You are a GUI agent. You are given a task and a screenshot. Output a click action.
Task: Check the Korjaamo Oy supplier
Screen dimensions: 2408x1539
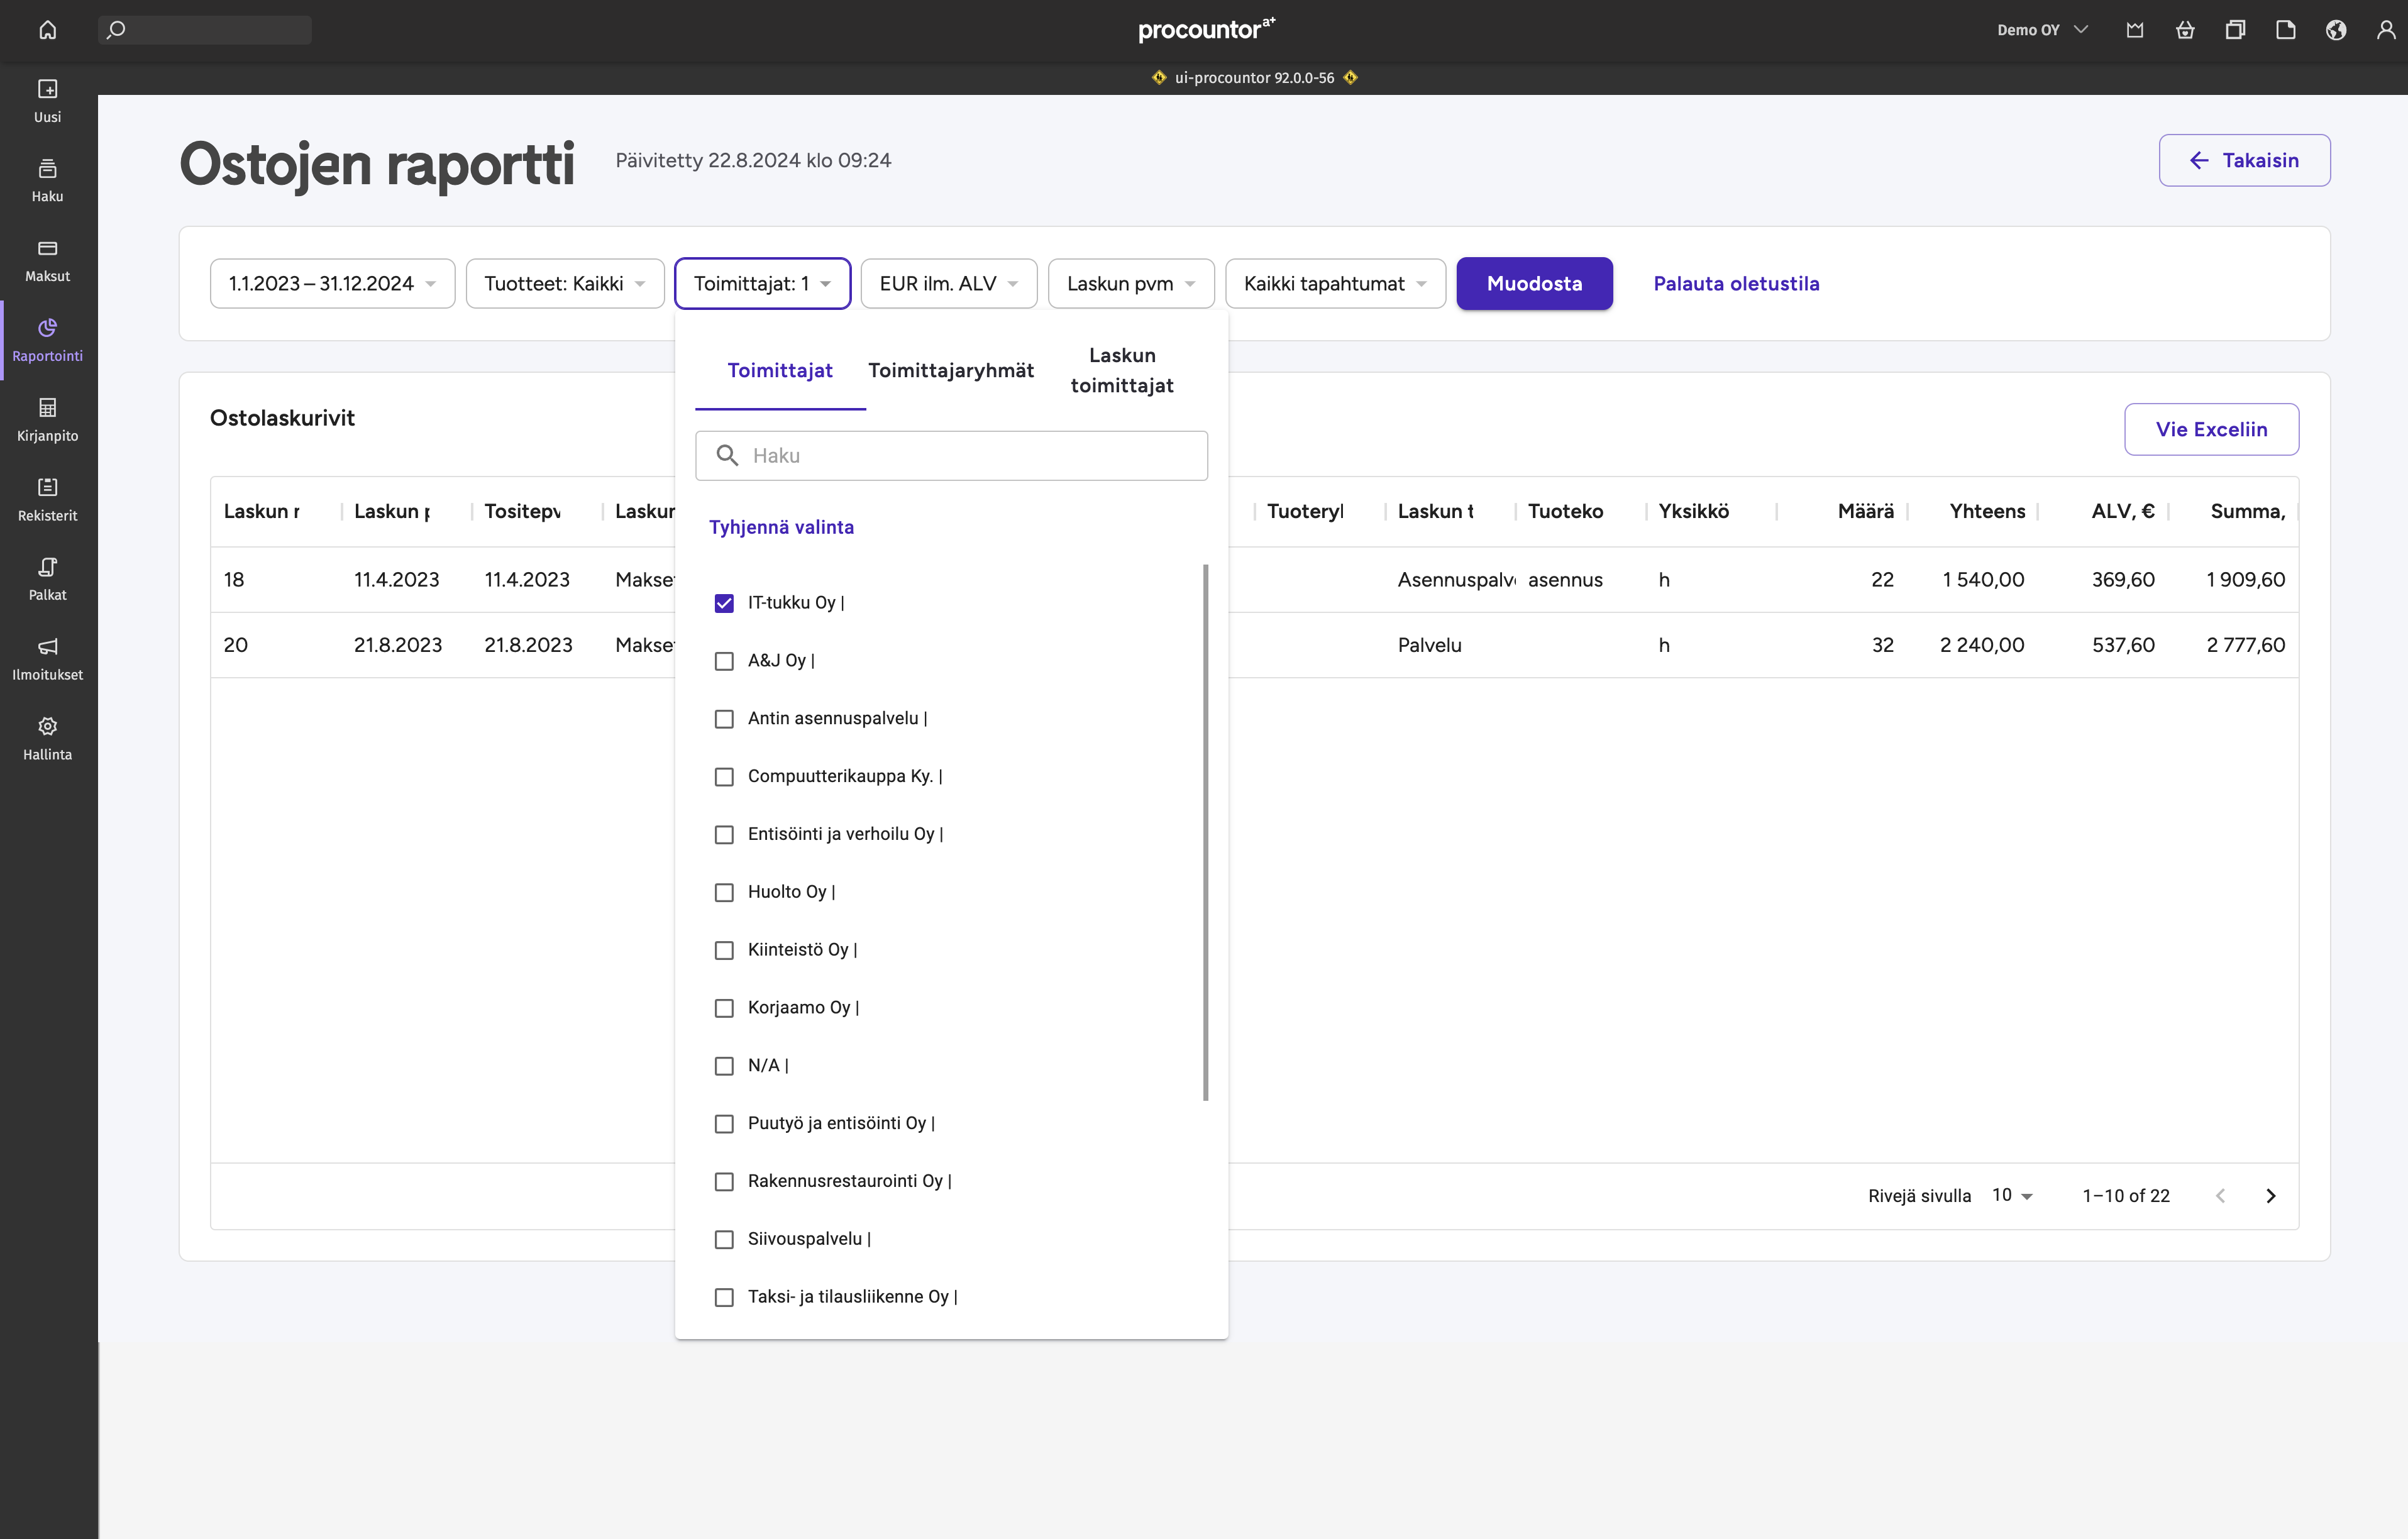pos(724,1008)
